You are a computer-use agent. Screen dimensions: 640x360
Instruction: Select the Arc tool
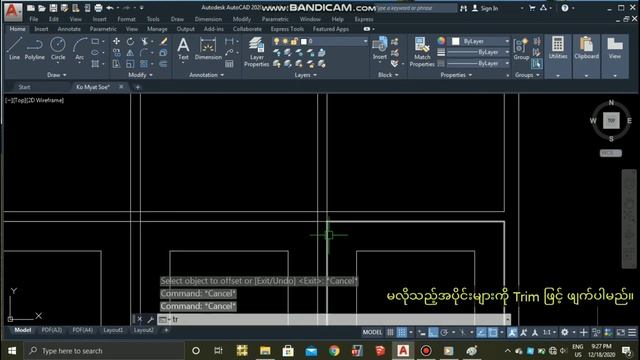pos(80,49)
